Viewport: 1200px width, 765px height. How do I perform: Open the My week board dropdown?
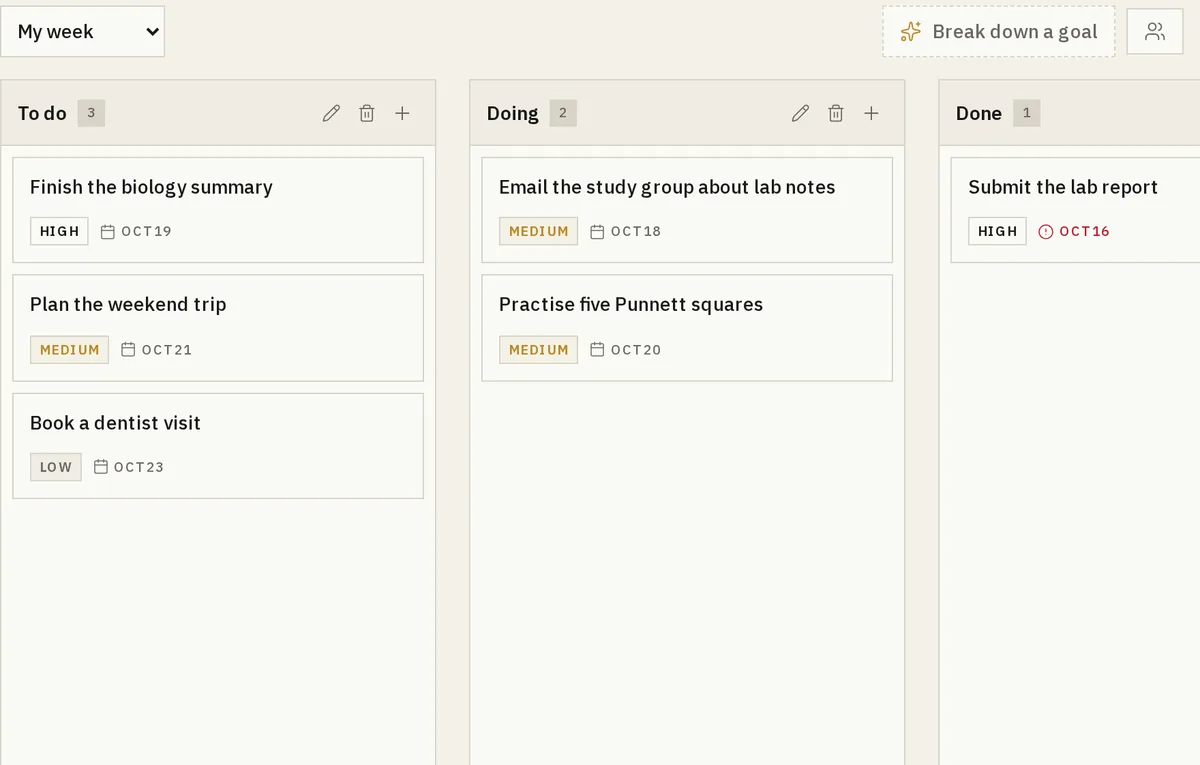coord(82,31)
